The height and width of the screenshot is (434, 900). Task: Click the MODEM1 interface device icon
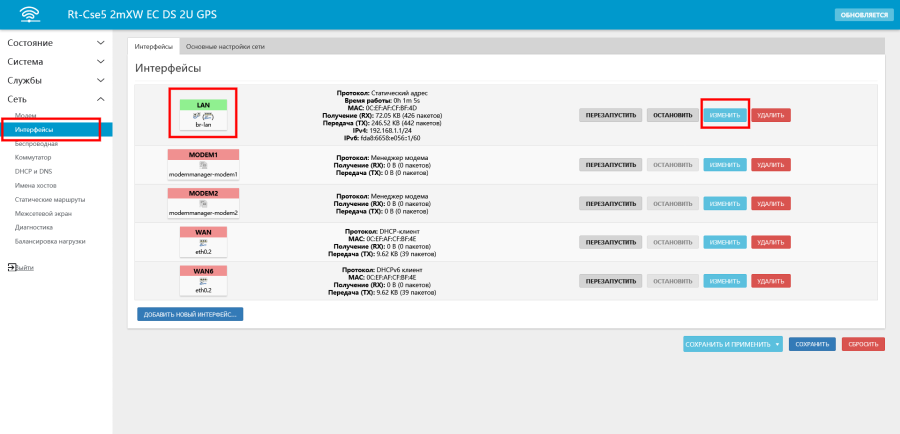(x=203, y=165)
